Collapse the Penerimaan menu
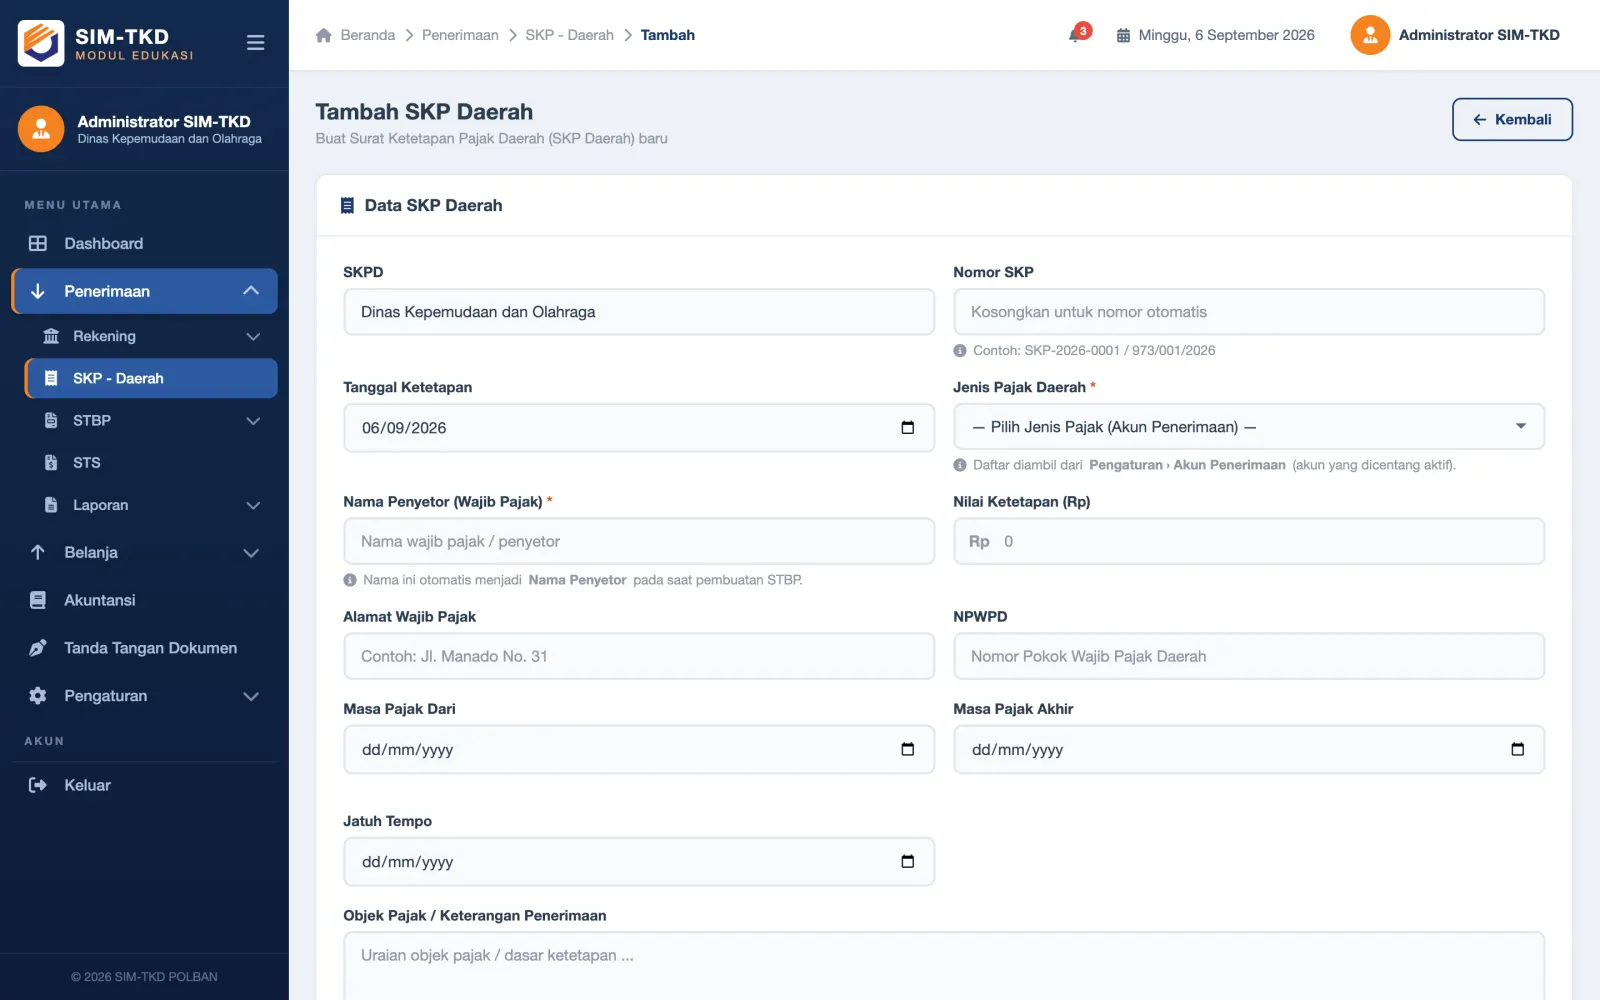This screenshot has height=1000, width=1600. (x=144, y=291)
